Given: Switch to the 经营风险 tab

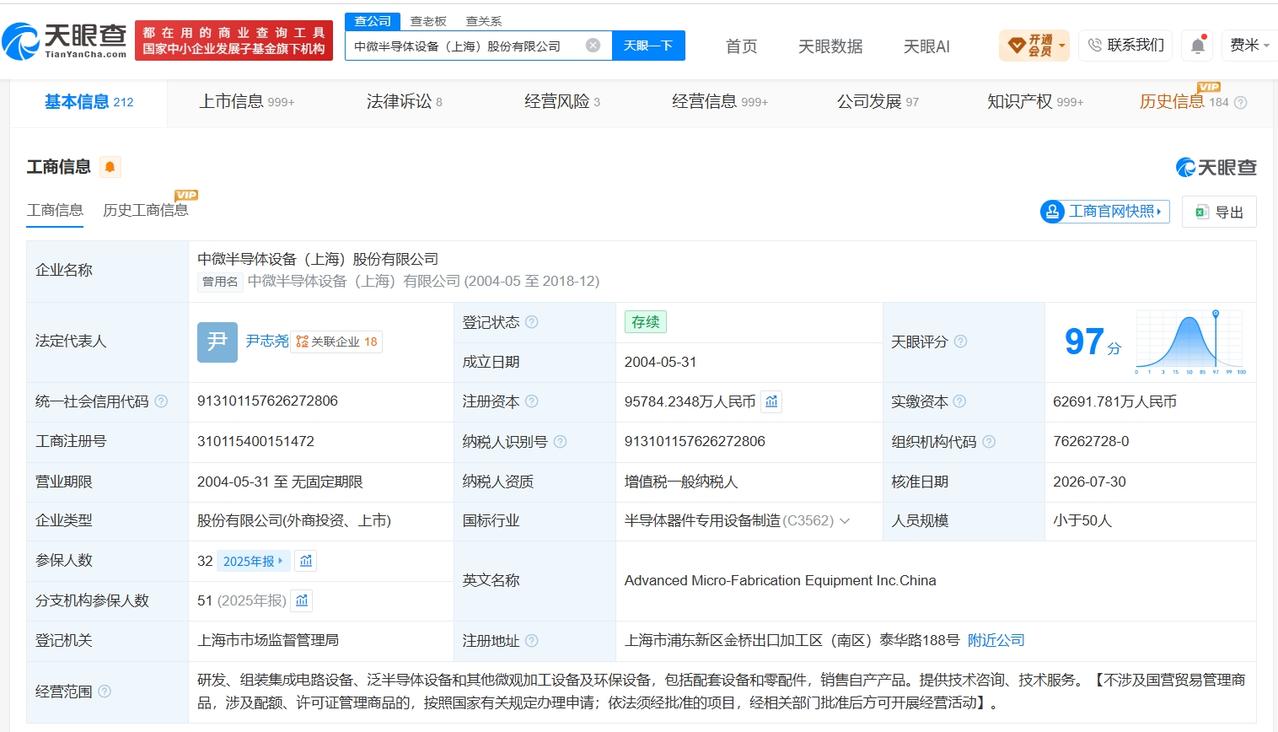Looking at the screenshot, I should (562, 102).
